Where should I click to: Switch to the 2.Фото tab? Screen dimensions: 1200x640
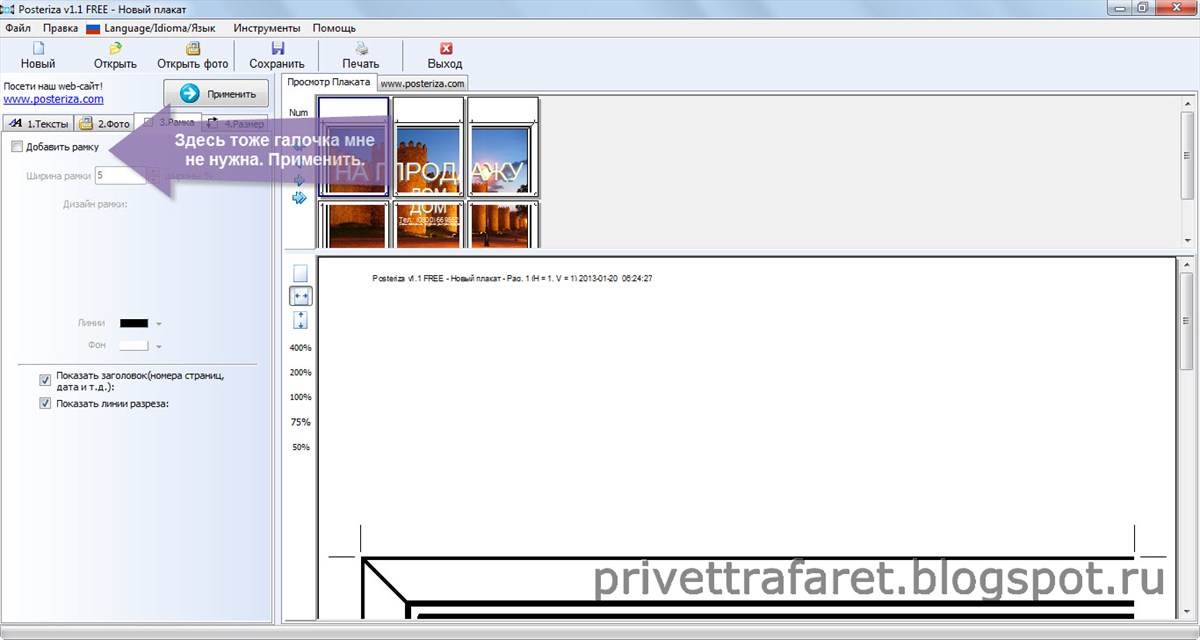[x=105, y=124]
